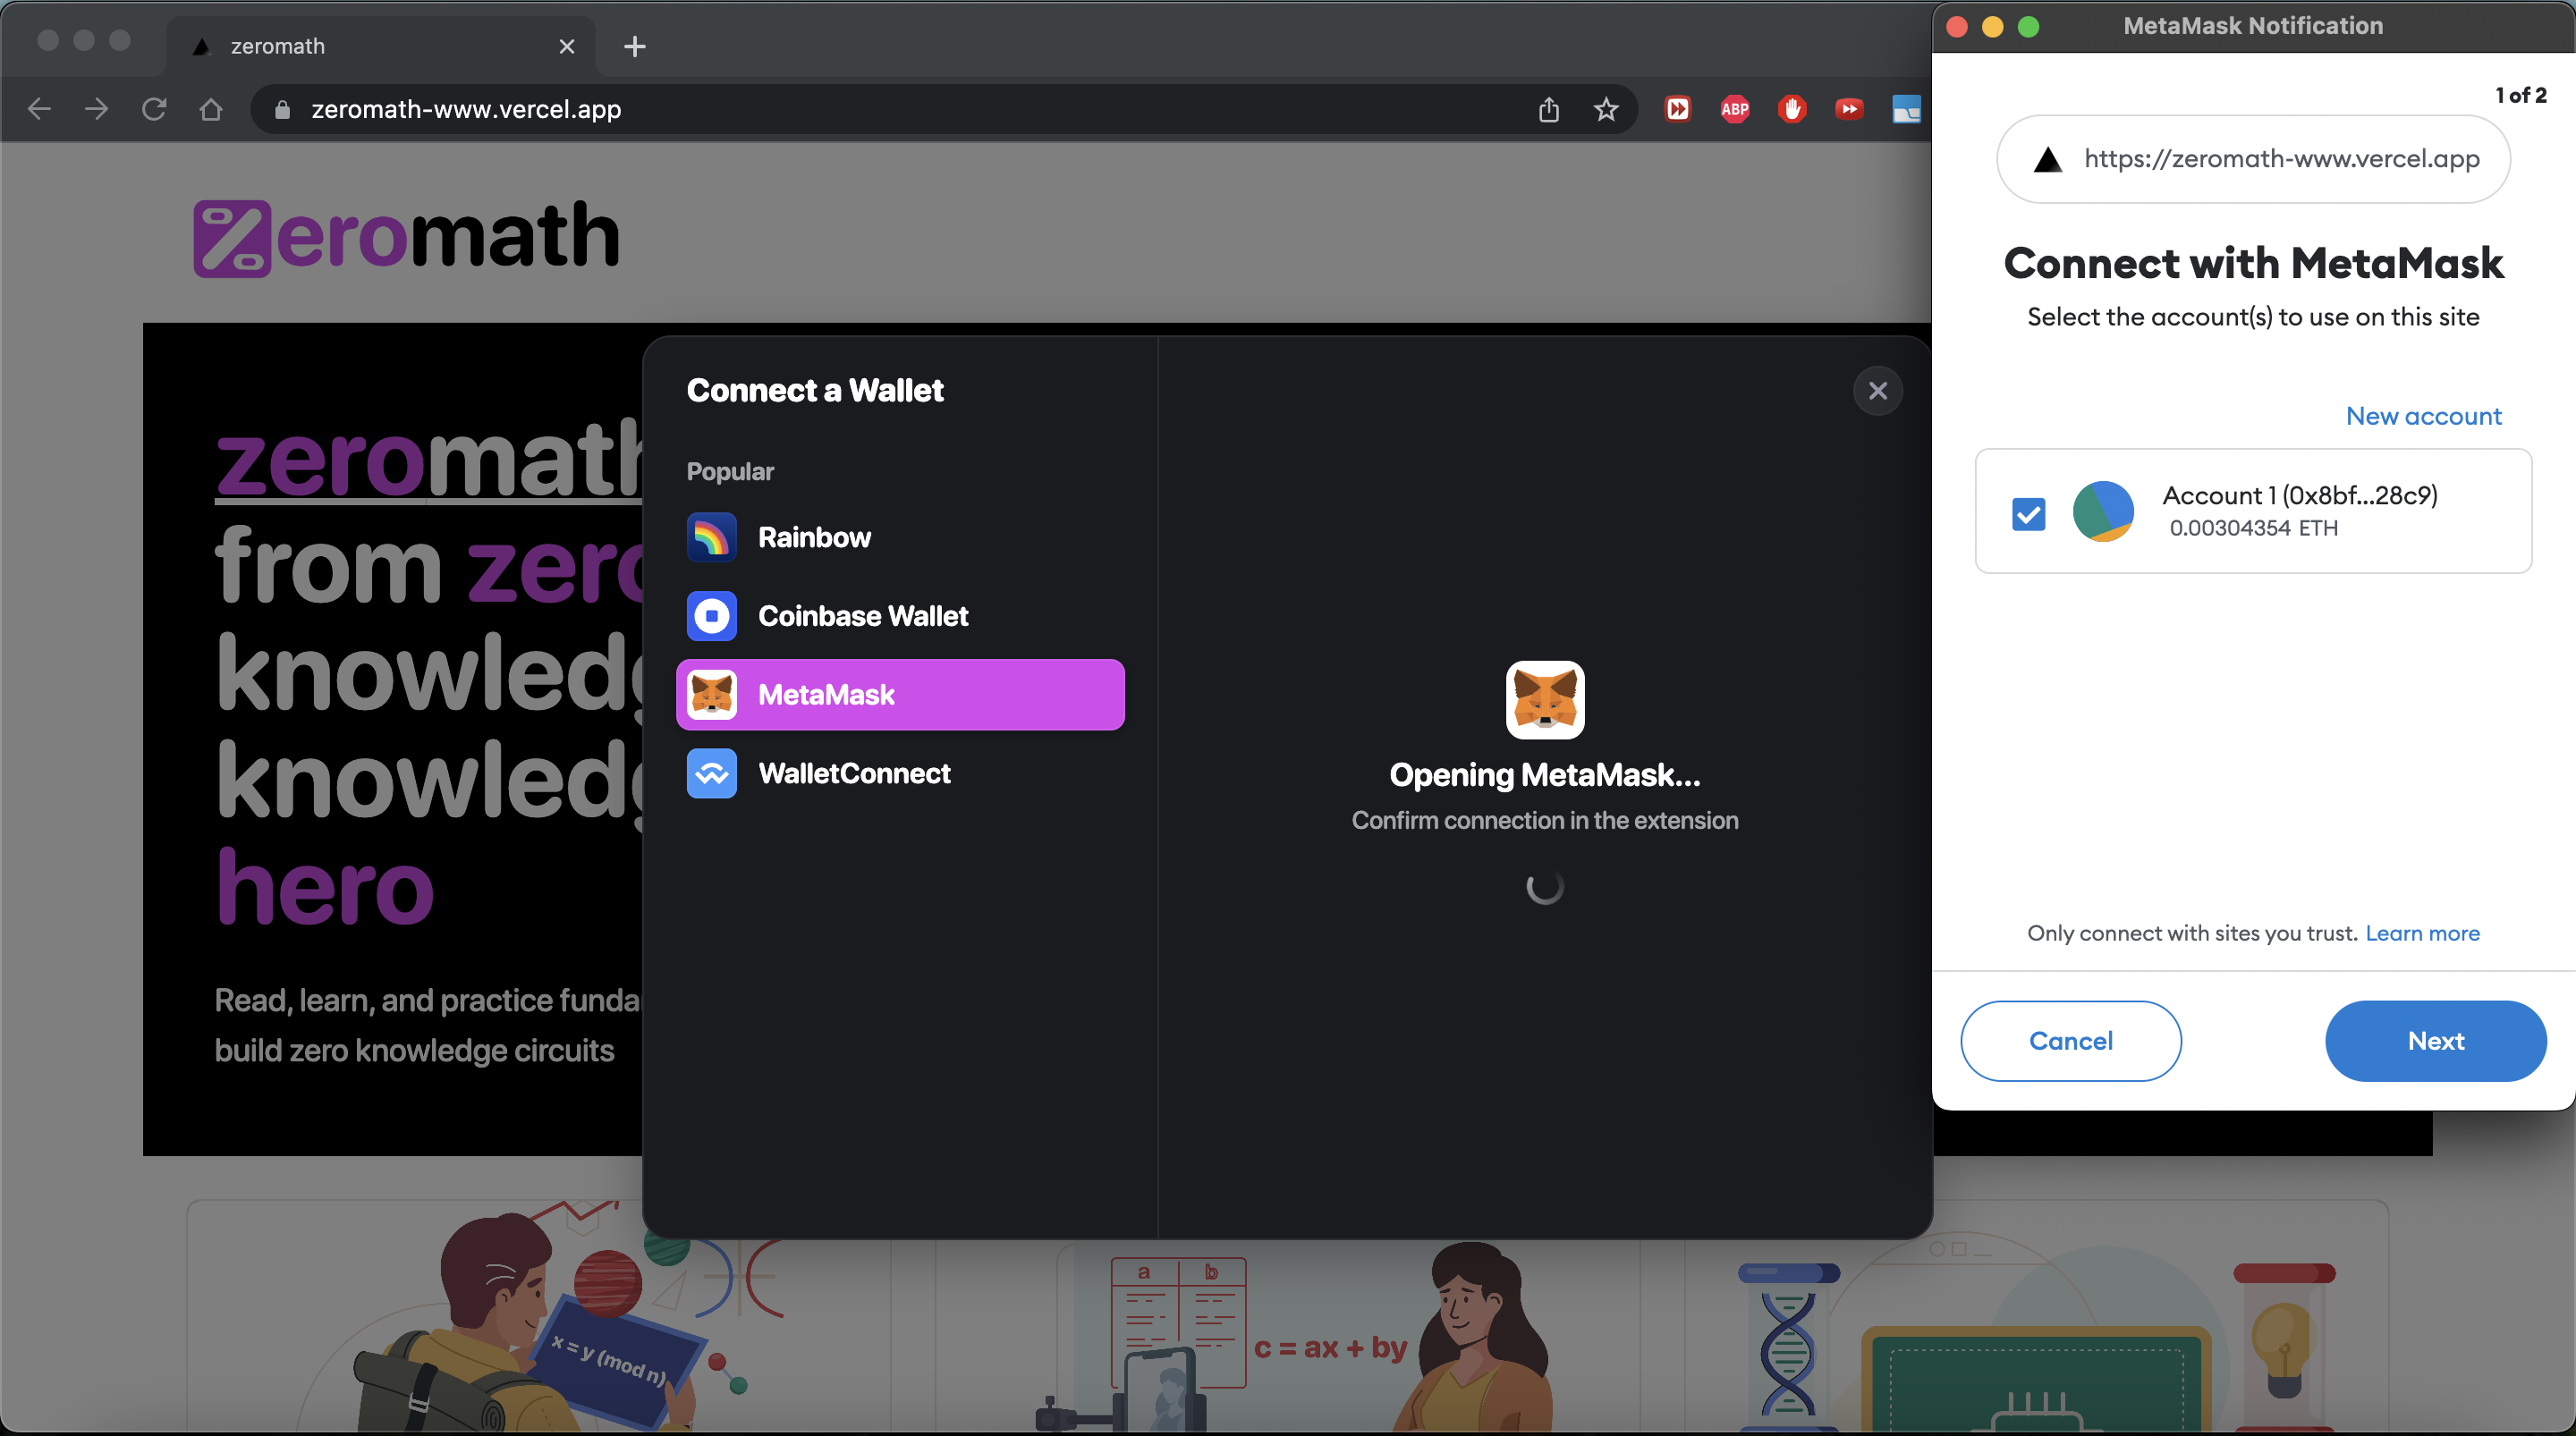Click Next in MetaMask Notification

[x=2435, y=1040]
